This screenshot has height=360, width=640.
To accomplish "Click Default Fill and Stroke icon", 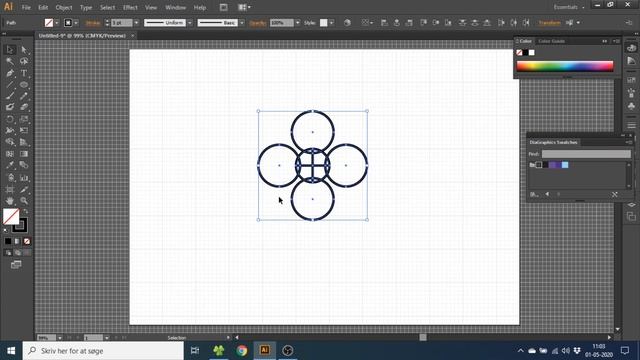I will point(6,231).
